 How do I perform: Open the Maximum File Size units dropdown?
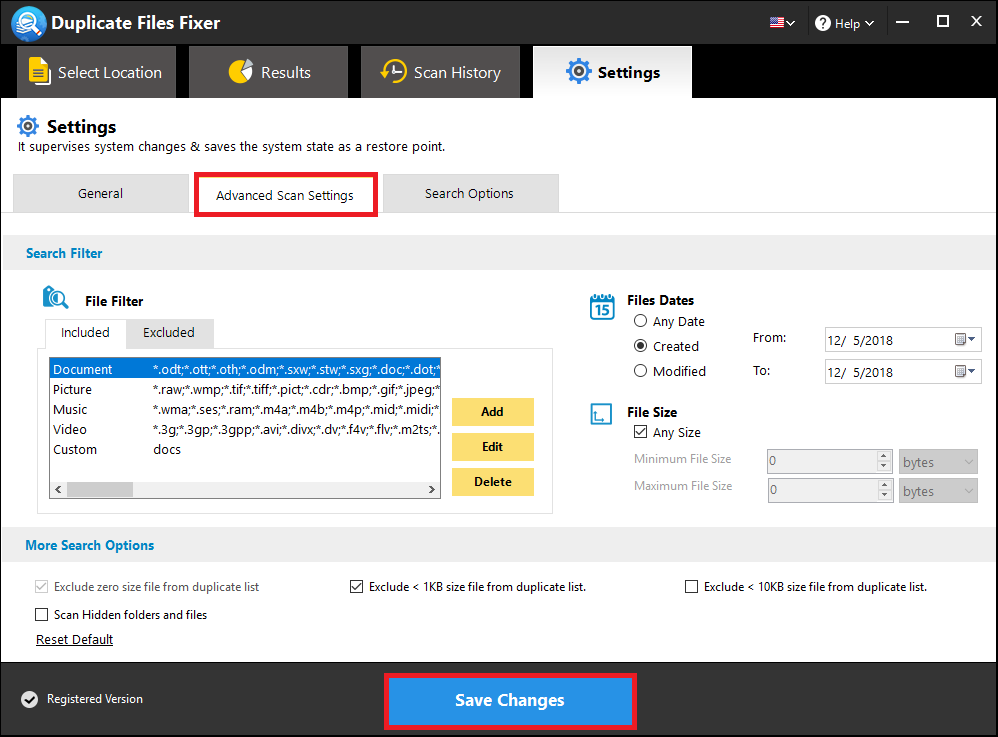(x=938, y=491)
